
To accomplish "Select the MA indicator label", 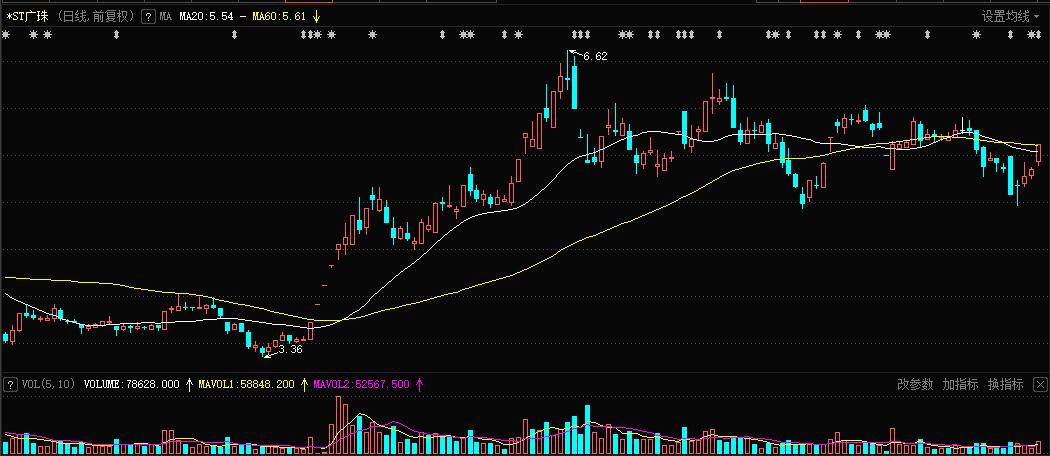I will 165,16.
